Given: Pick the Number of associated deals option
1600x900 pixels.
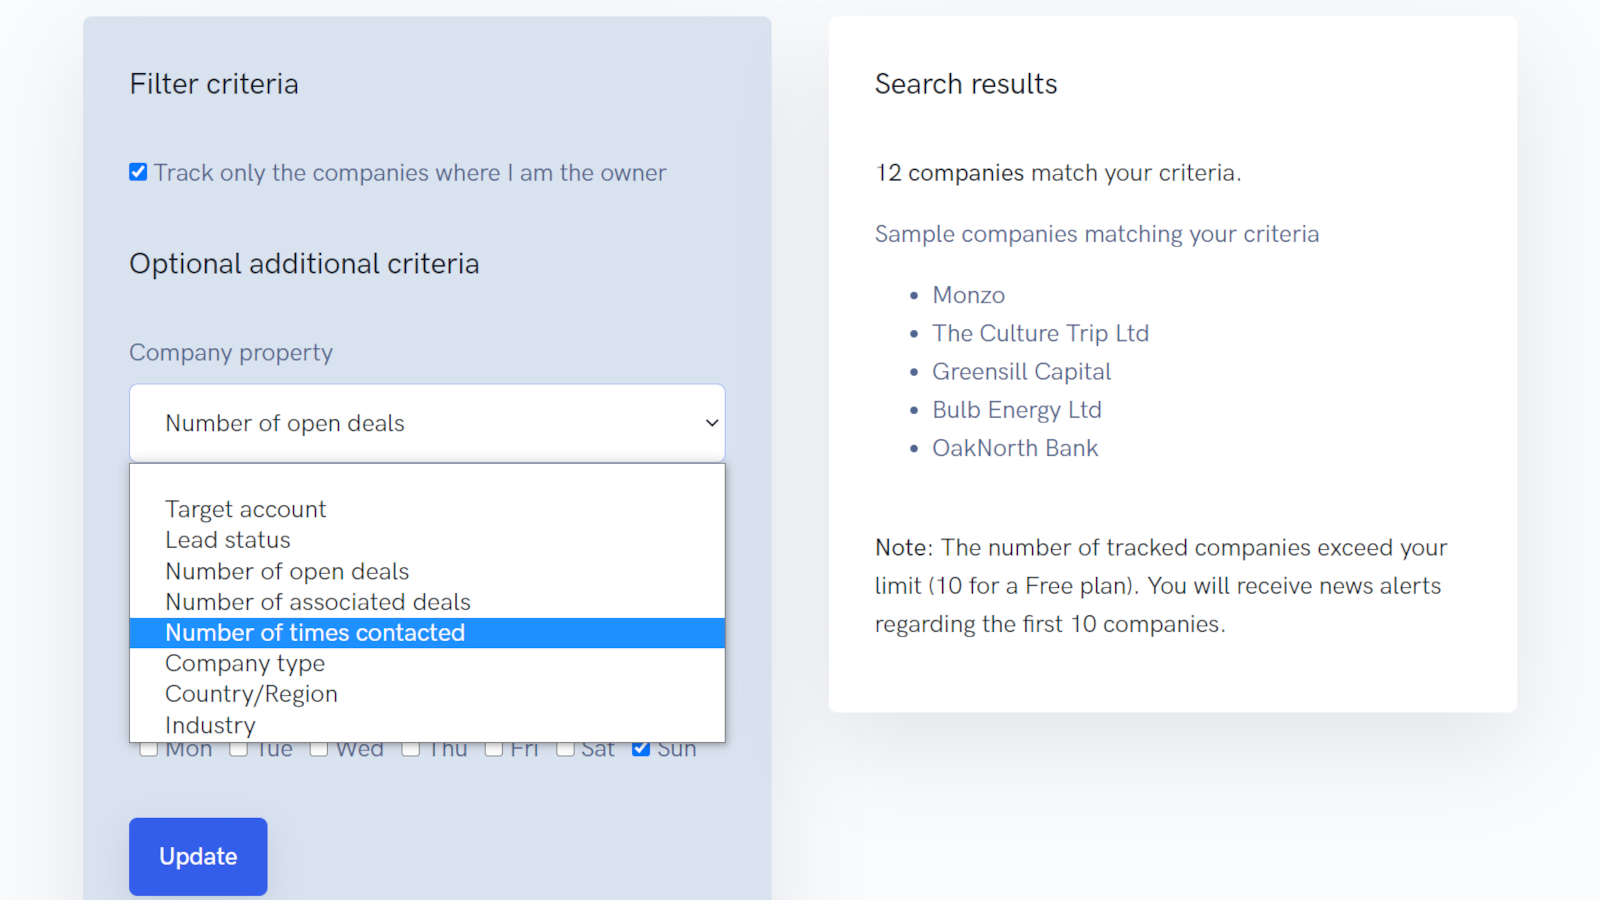Looking at the screenshot, I should pos(318,602).
